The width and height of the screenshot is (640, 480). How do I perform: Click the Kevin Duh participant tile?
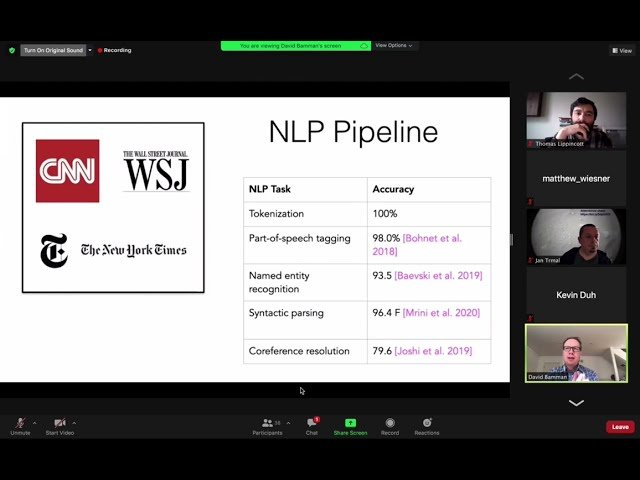click(576, 295)
